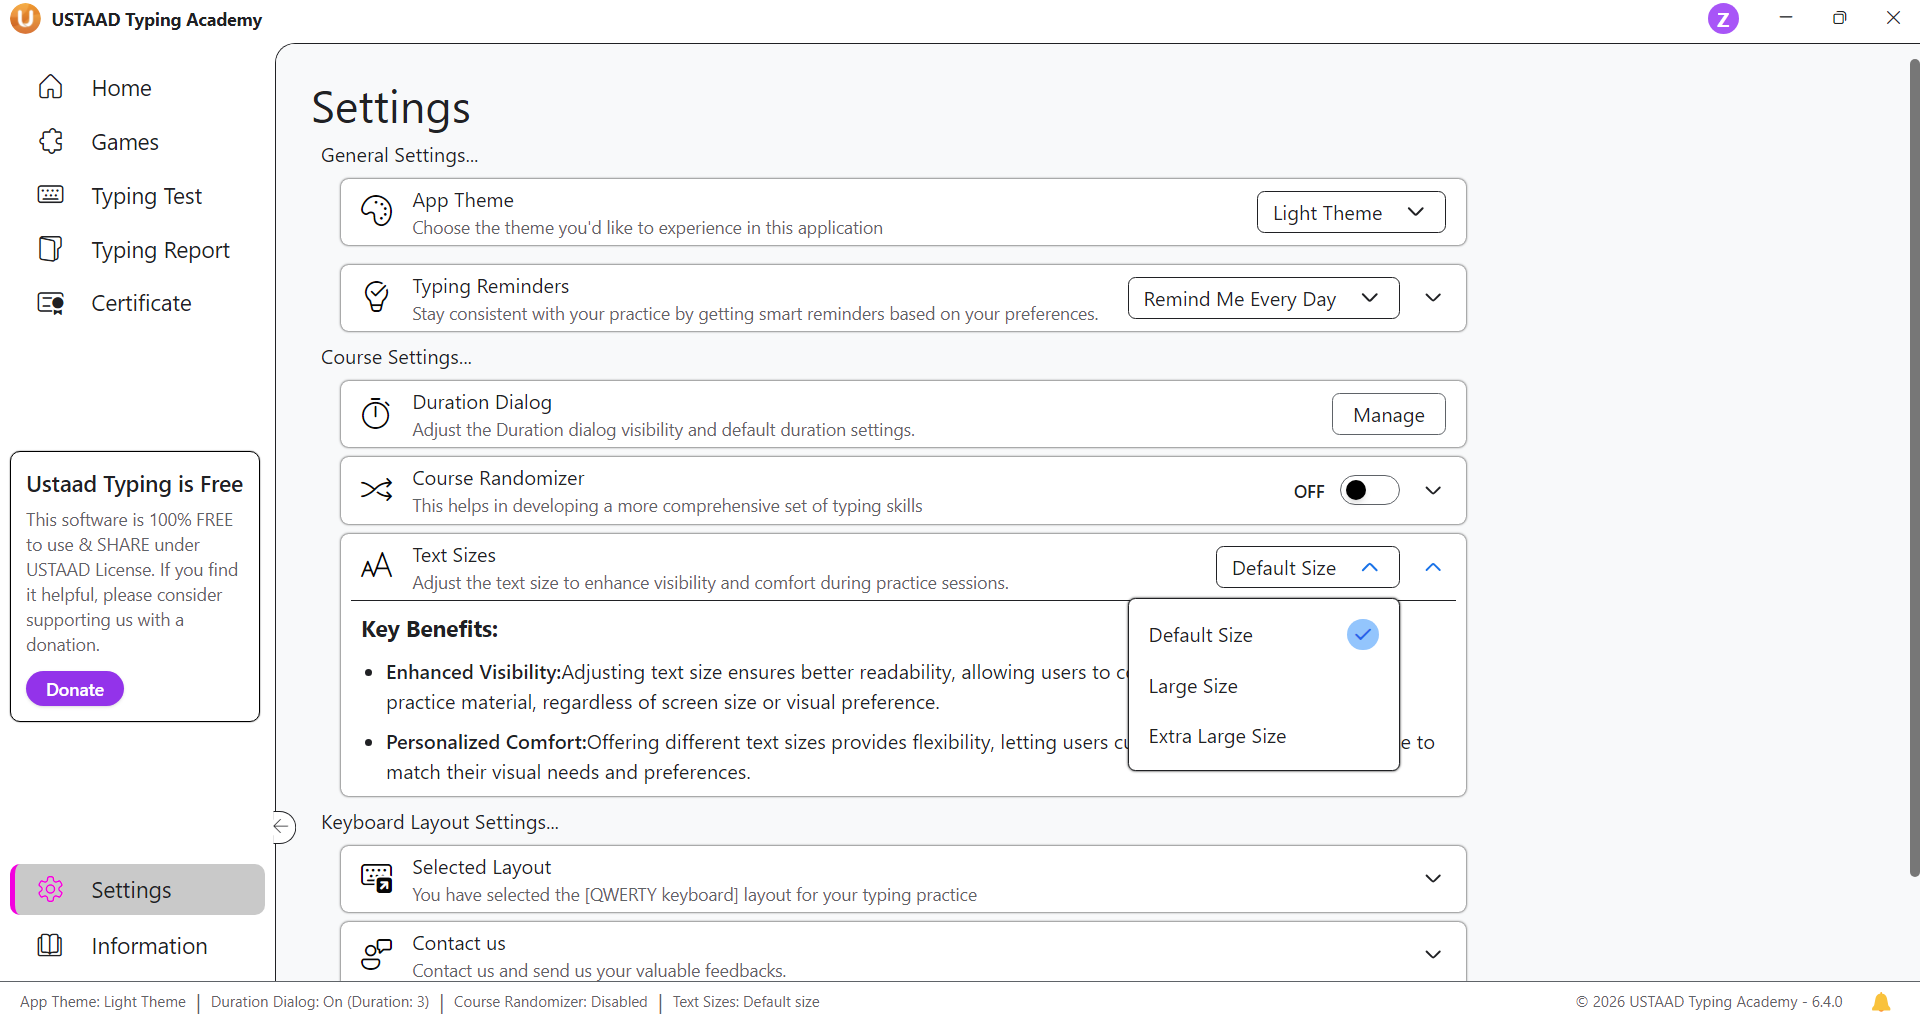This screenshot has width=1920, height=1020.
Task: Select the Large Size option
Action: pyautogui.click(x=1193, y=686)
